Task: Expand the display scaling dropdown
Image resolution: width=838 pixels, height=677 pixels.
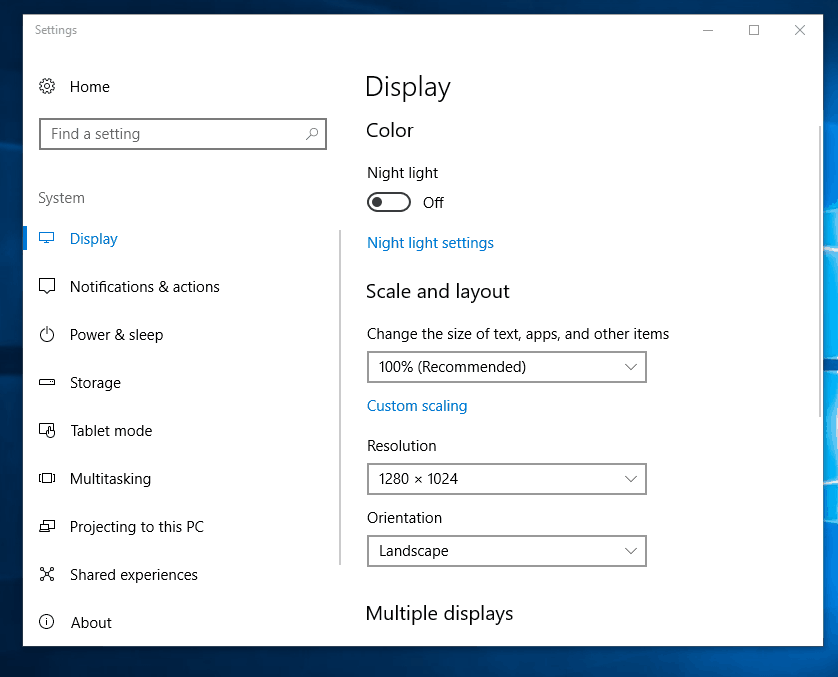Action: (506, 367)
